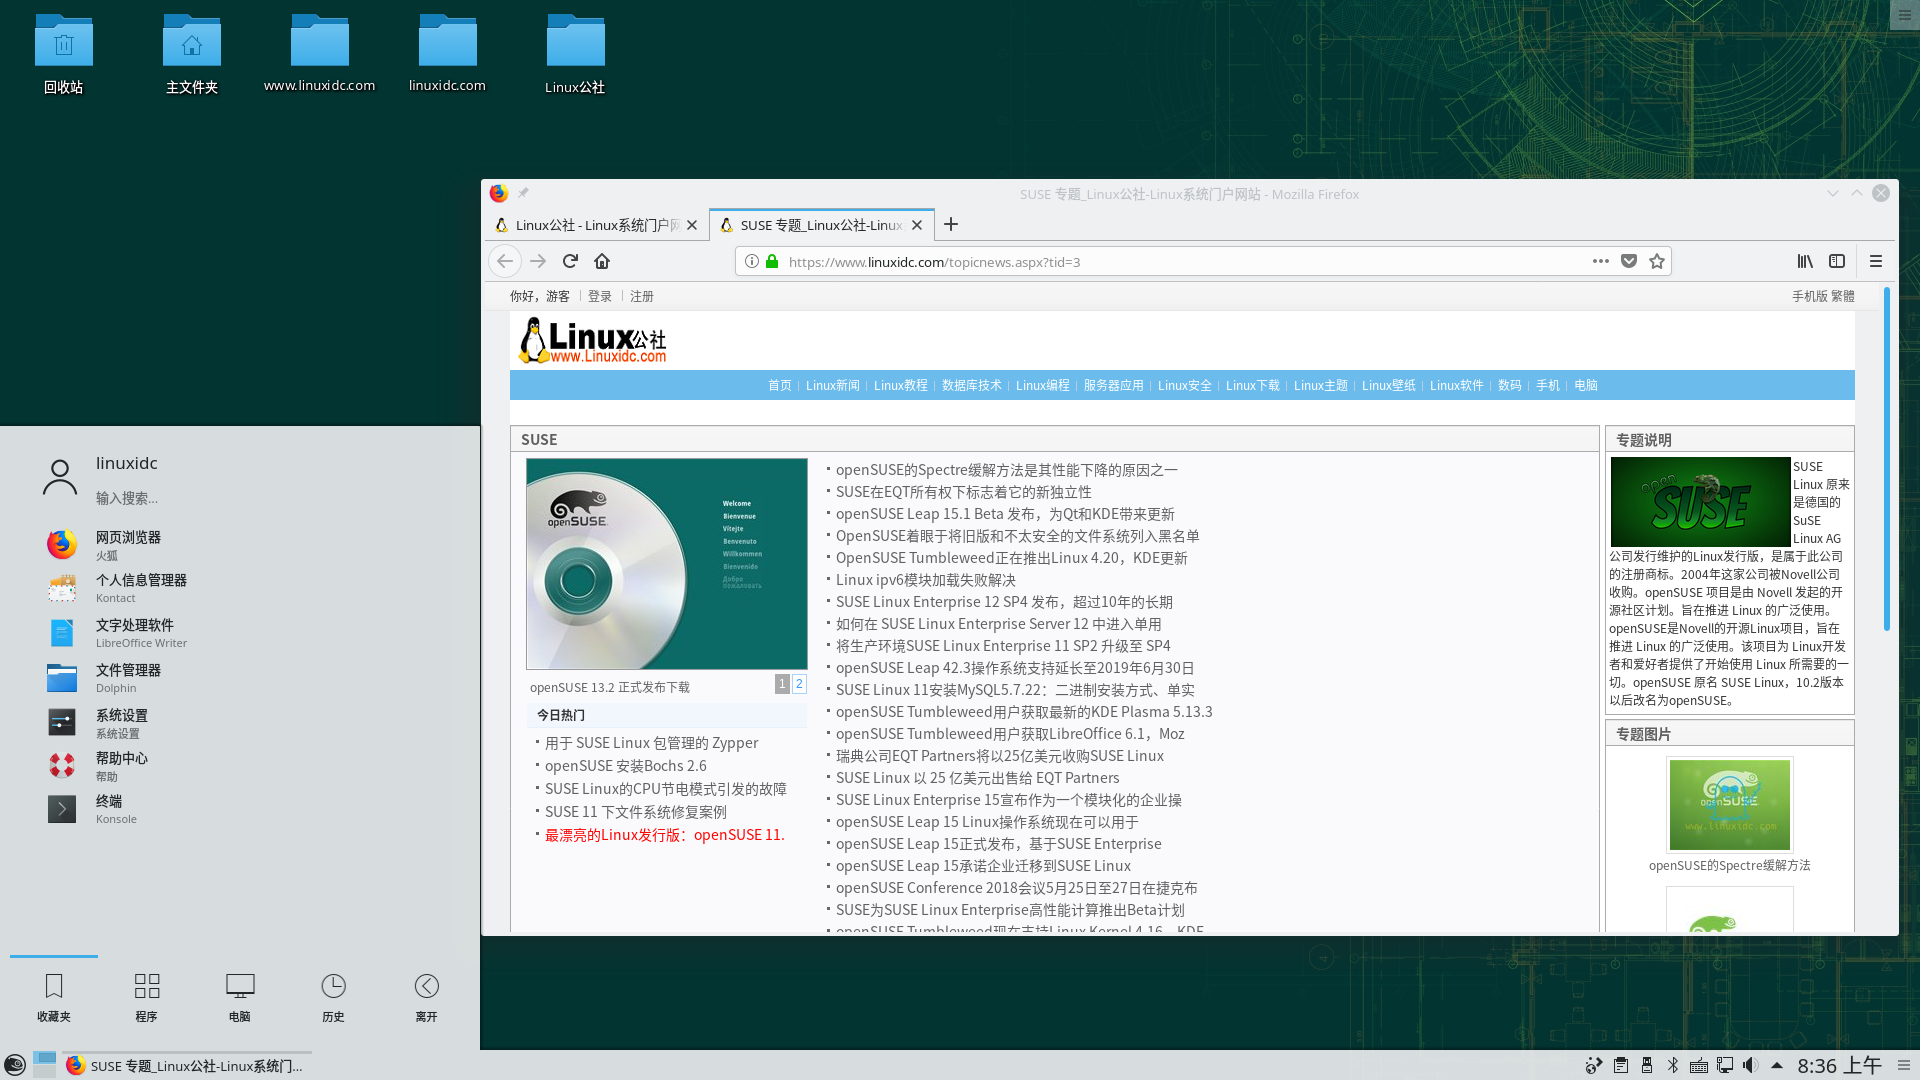
Task: Go to Firefox home page icon
Action: click(x=602, y=261)
